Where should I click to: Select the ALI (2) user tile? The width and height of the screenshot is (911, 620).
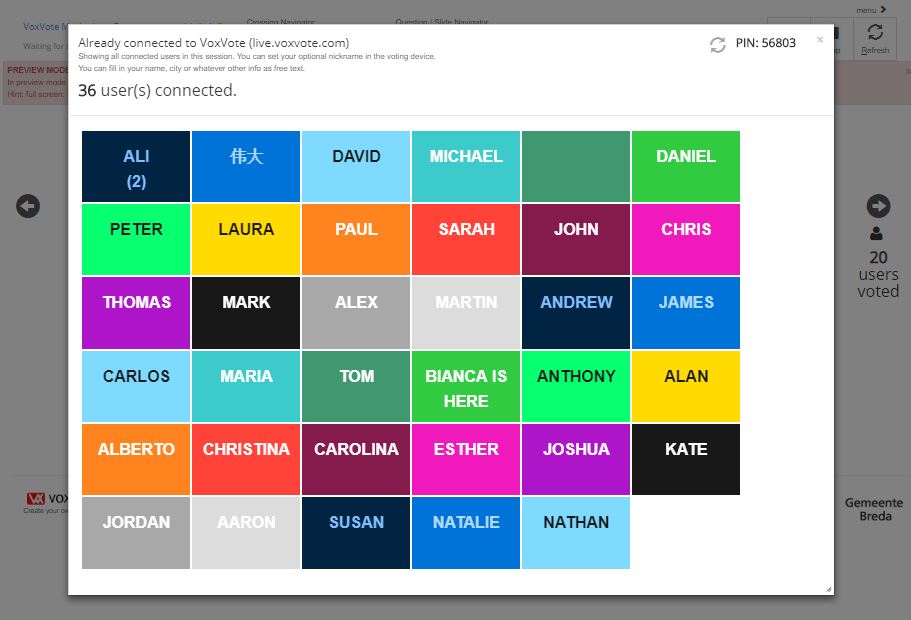pyautogui.click(x=136, y=167)
